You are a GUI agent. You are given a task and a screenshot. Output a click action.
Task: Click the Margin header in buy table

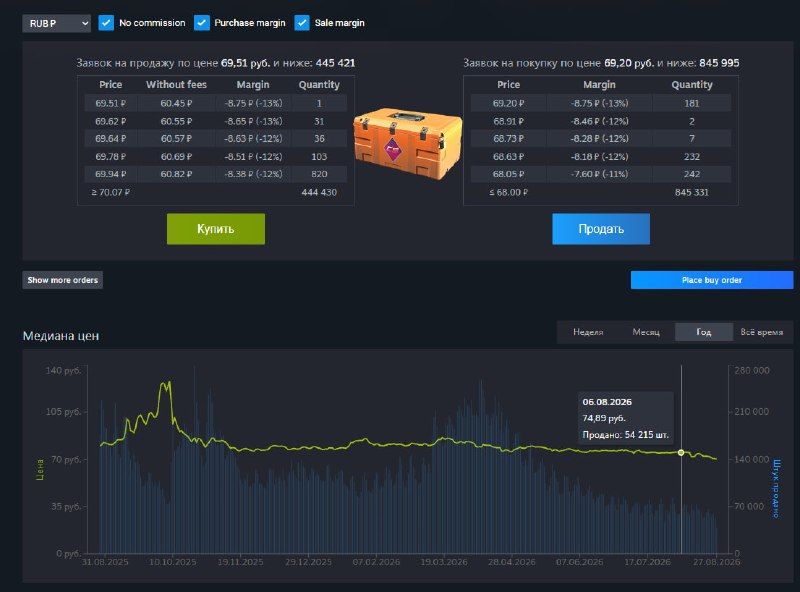coord(599,85)
